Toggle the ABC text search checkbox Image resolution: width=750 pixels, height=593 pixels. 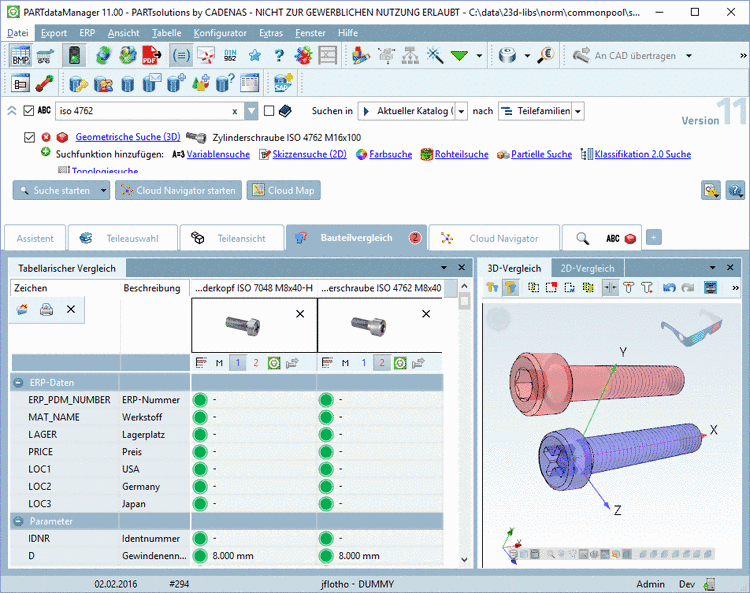tap(29, 110)
